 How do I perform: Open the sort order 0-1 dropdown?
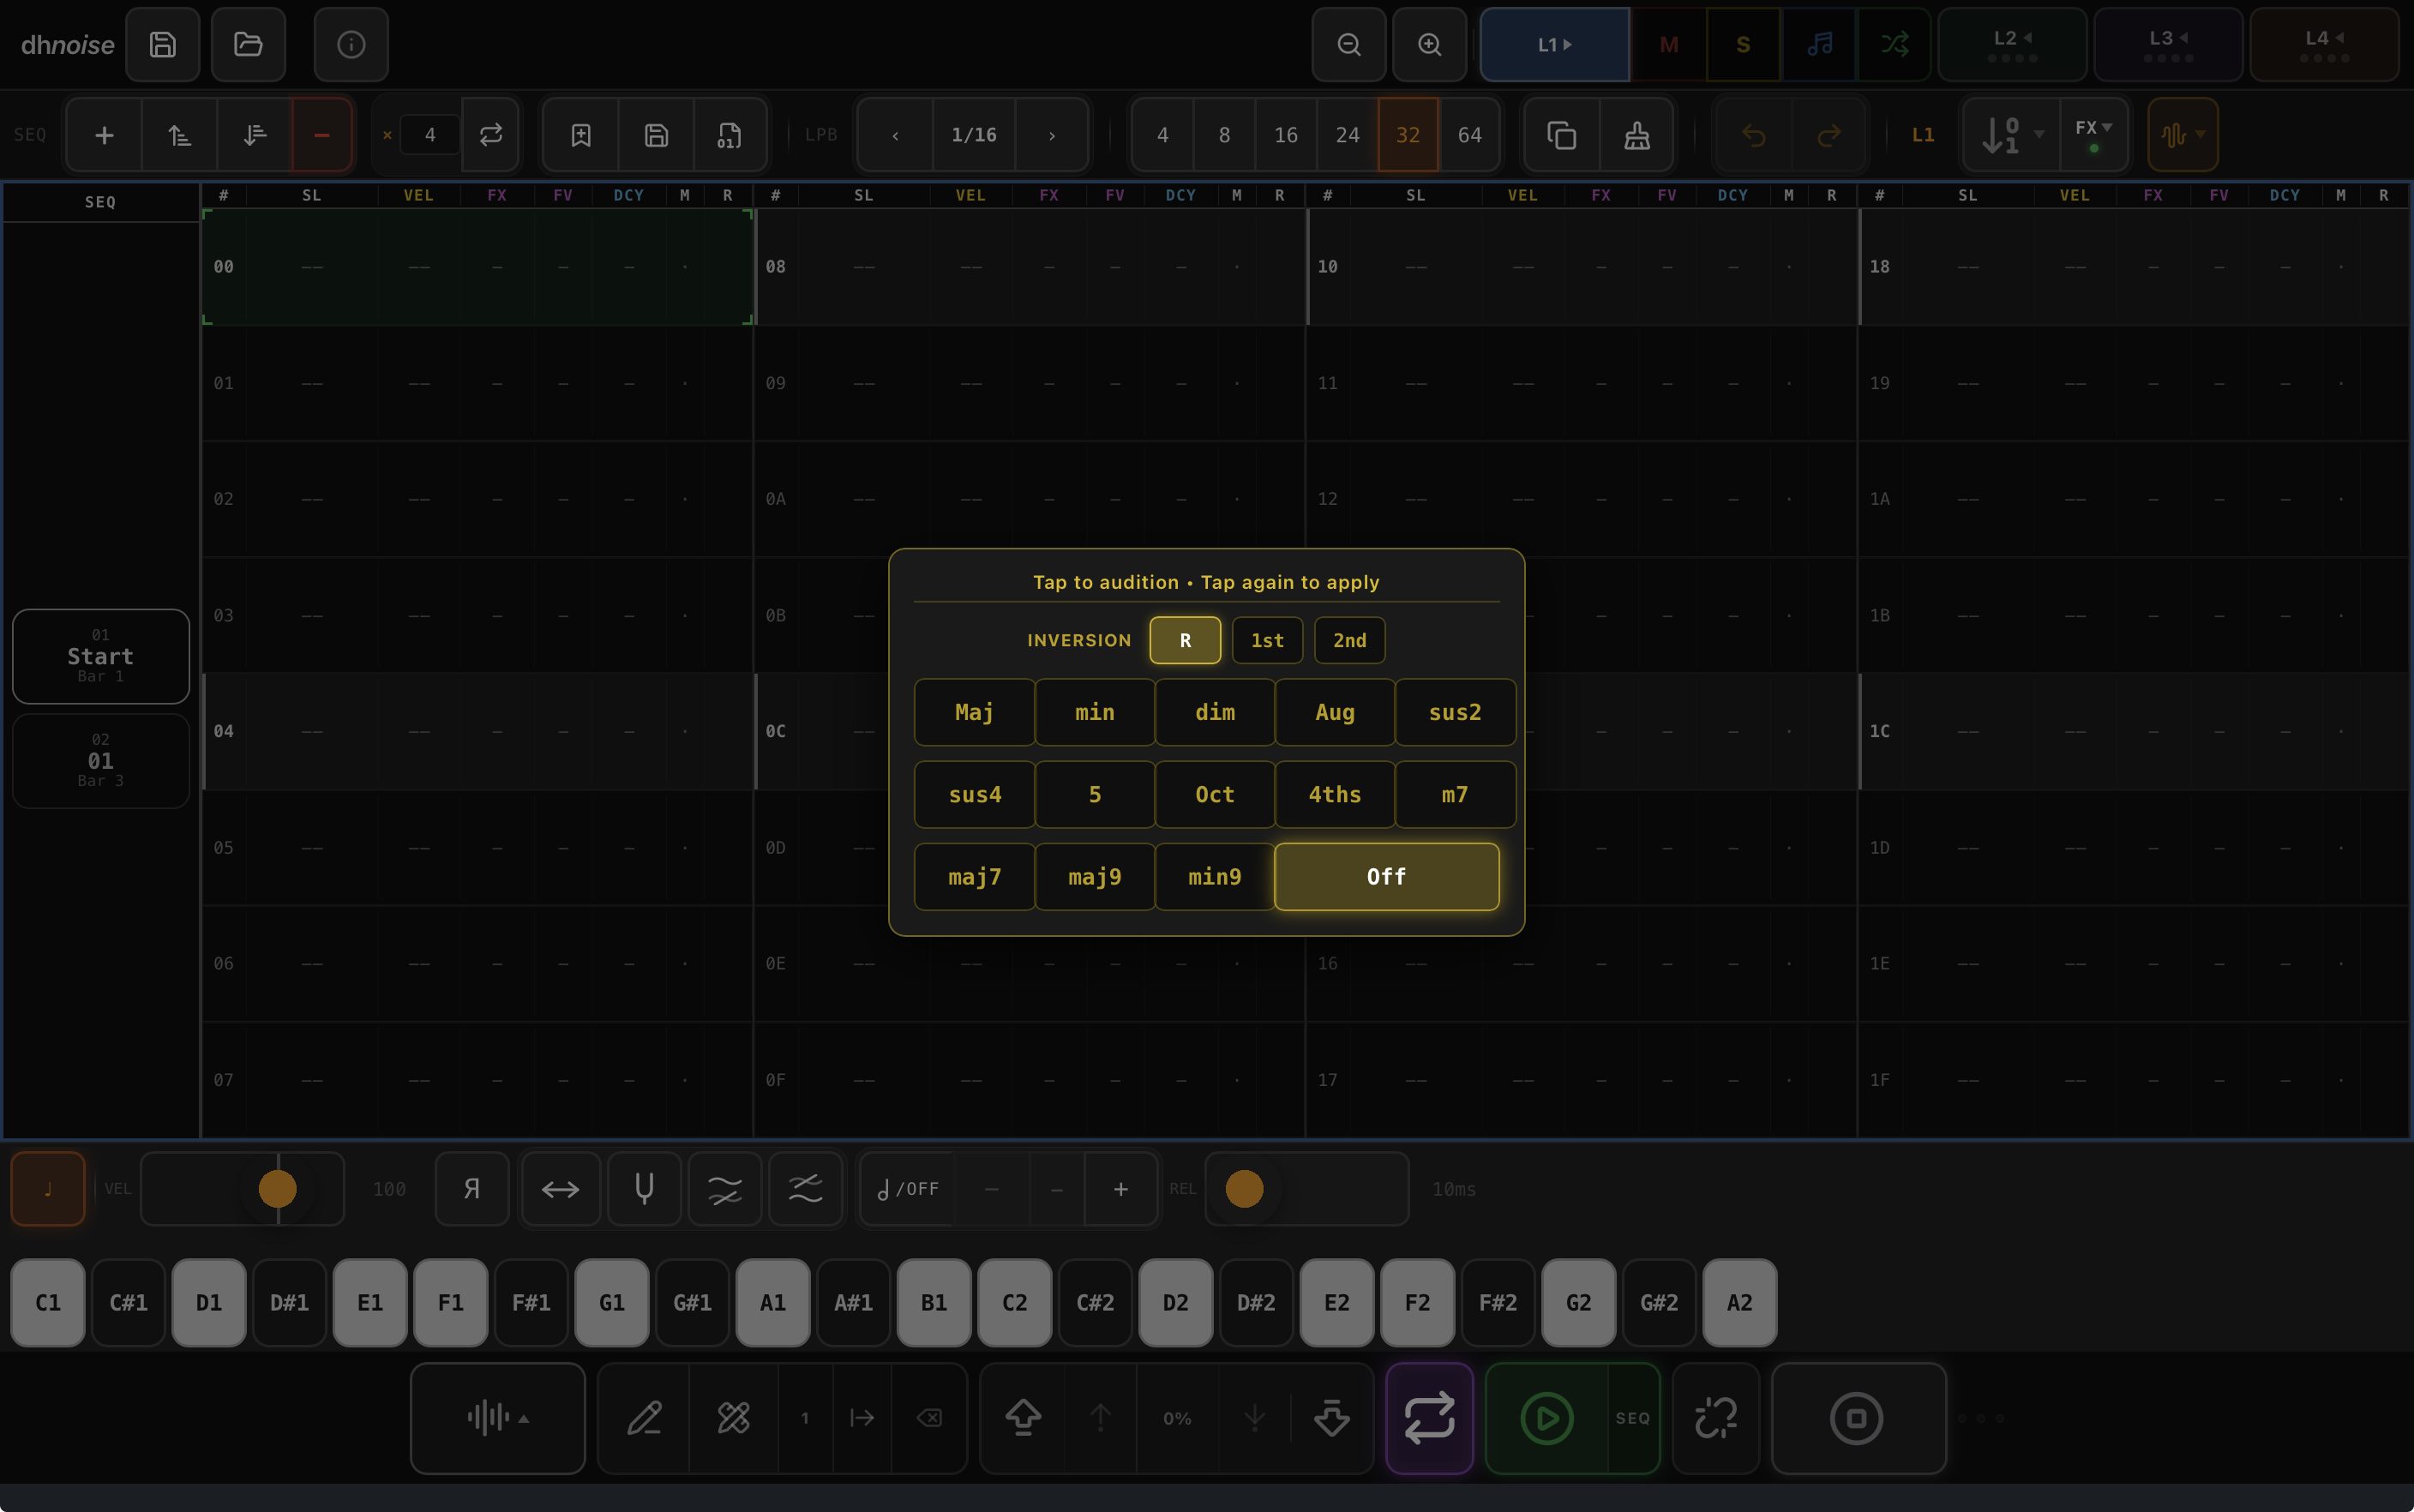click(2012, 135)
